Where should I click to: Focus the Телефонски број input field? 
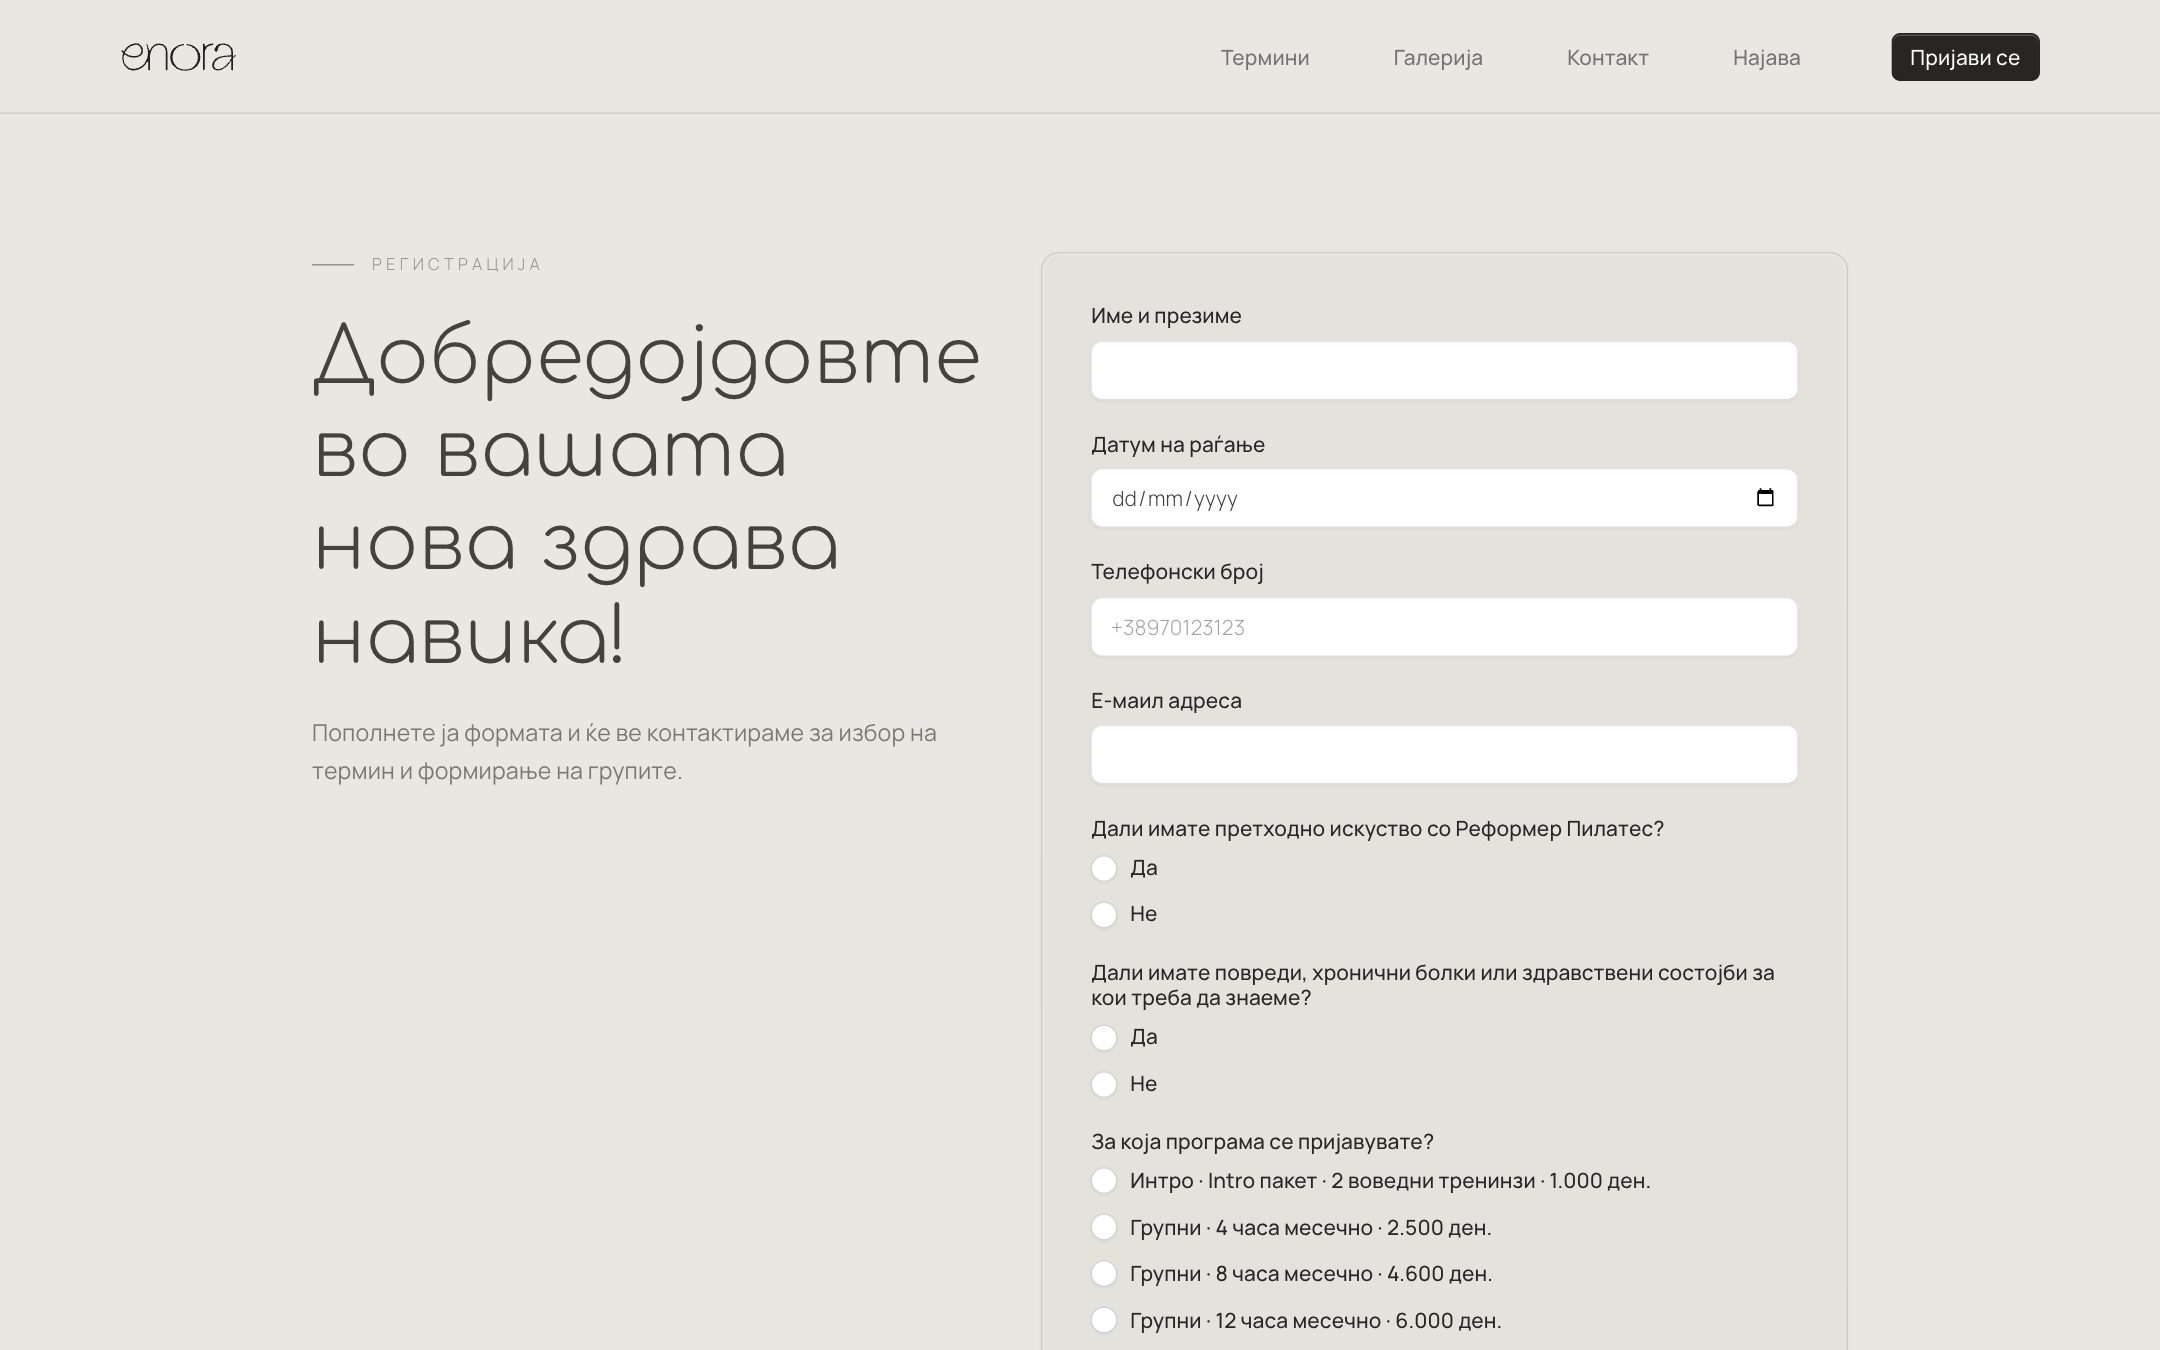pyautogui.click(x=1444, y=627)
